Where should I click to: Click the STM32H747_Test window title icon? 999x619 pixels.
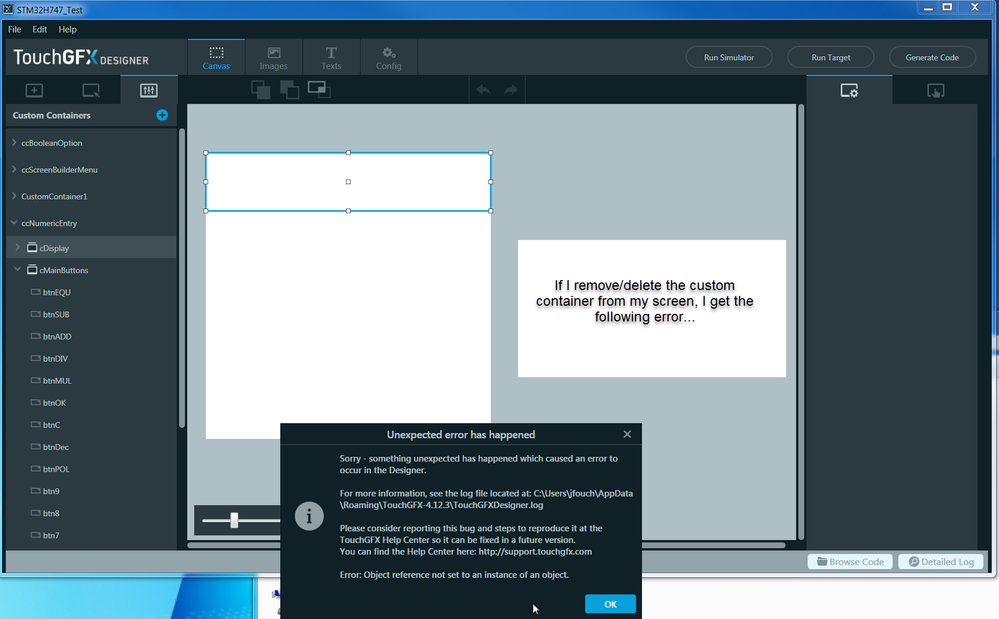pyautogui.click(x=8, y=9)
